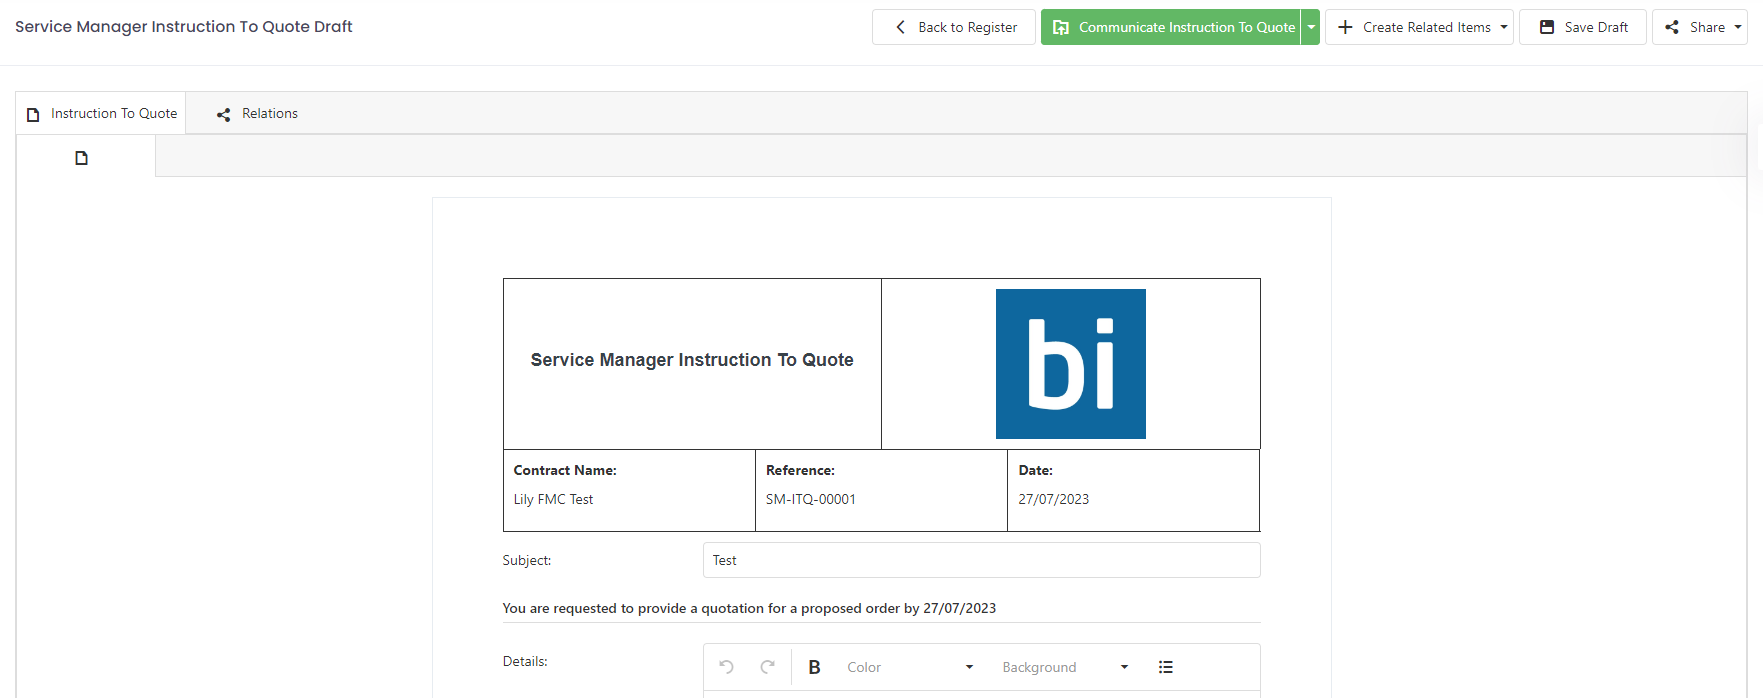Click the quotation request sentence text
The width and height of the screenshot is (1763, 698).
coord(749,608)
